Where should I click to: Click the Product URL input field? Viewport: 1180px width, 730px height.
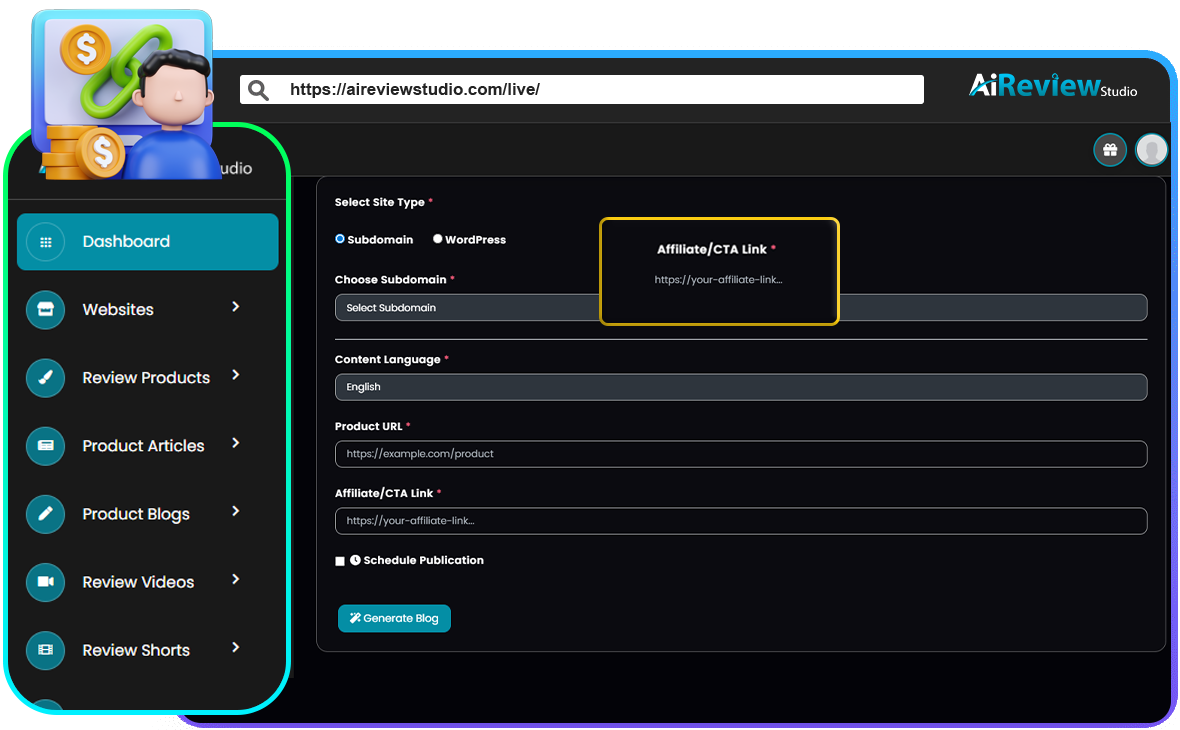[x=740, y=454]
